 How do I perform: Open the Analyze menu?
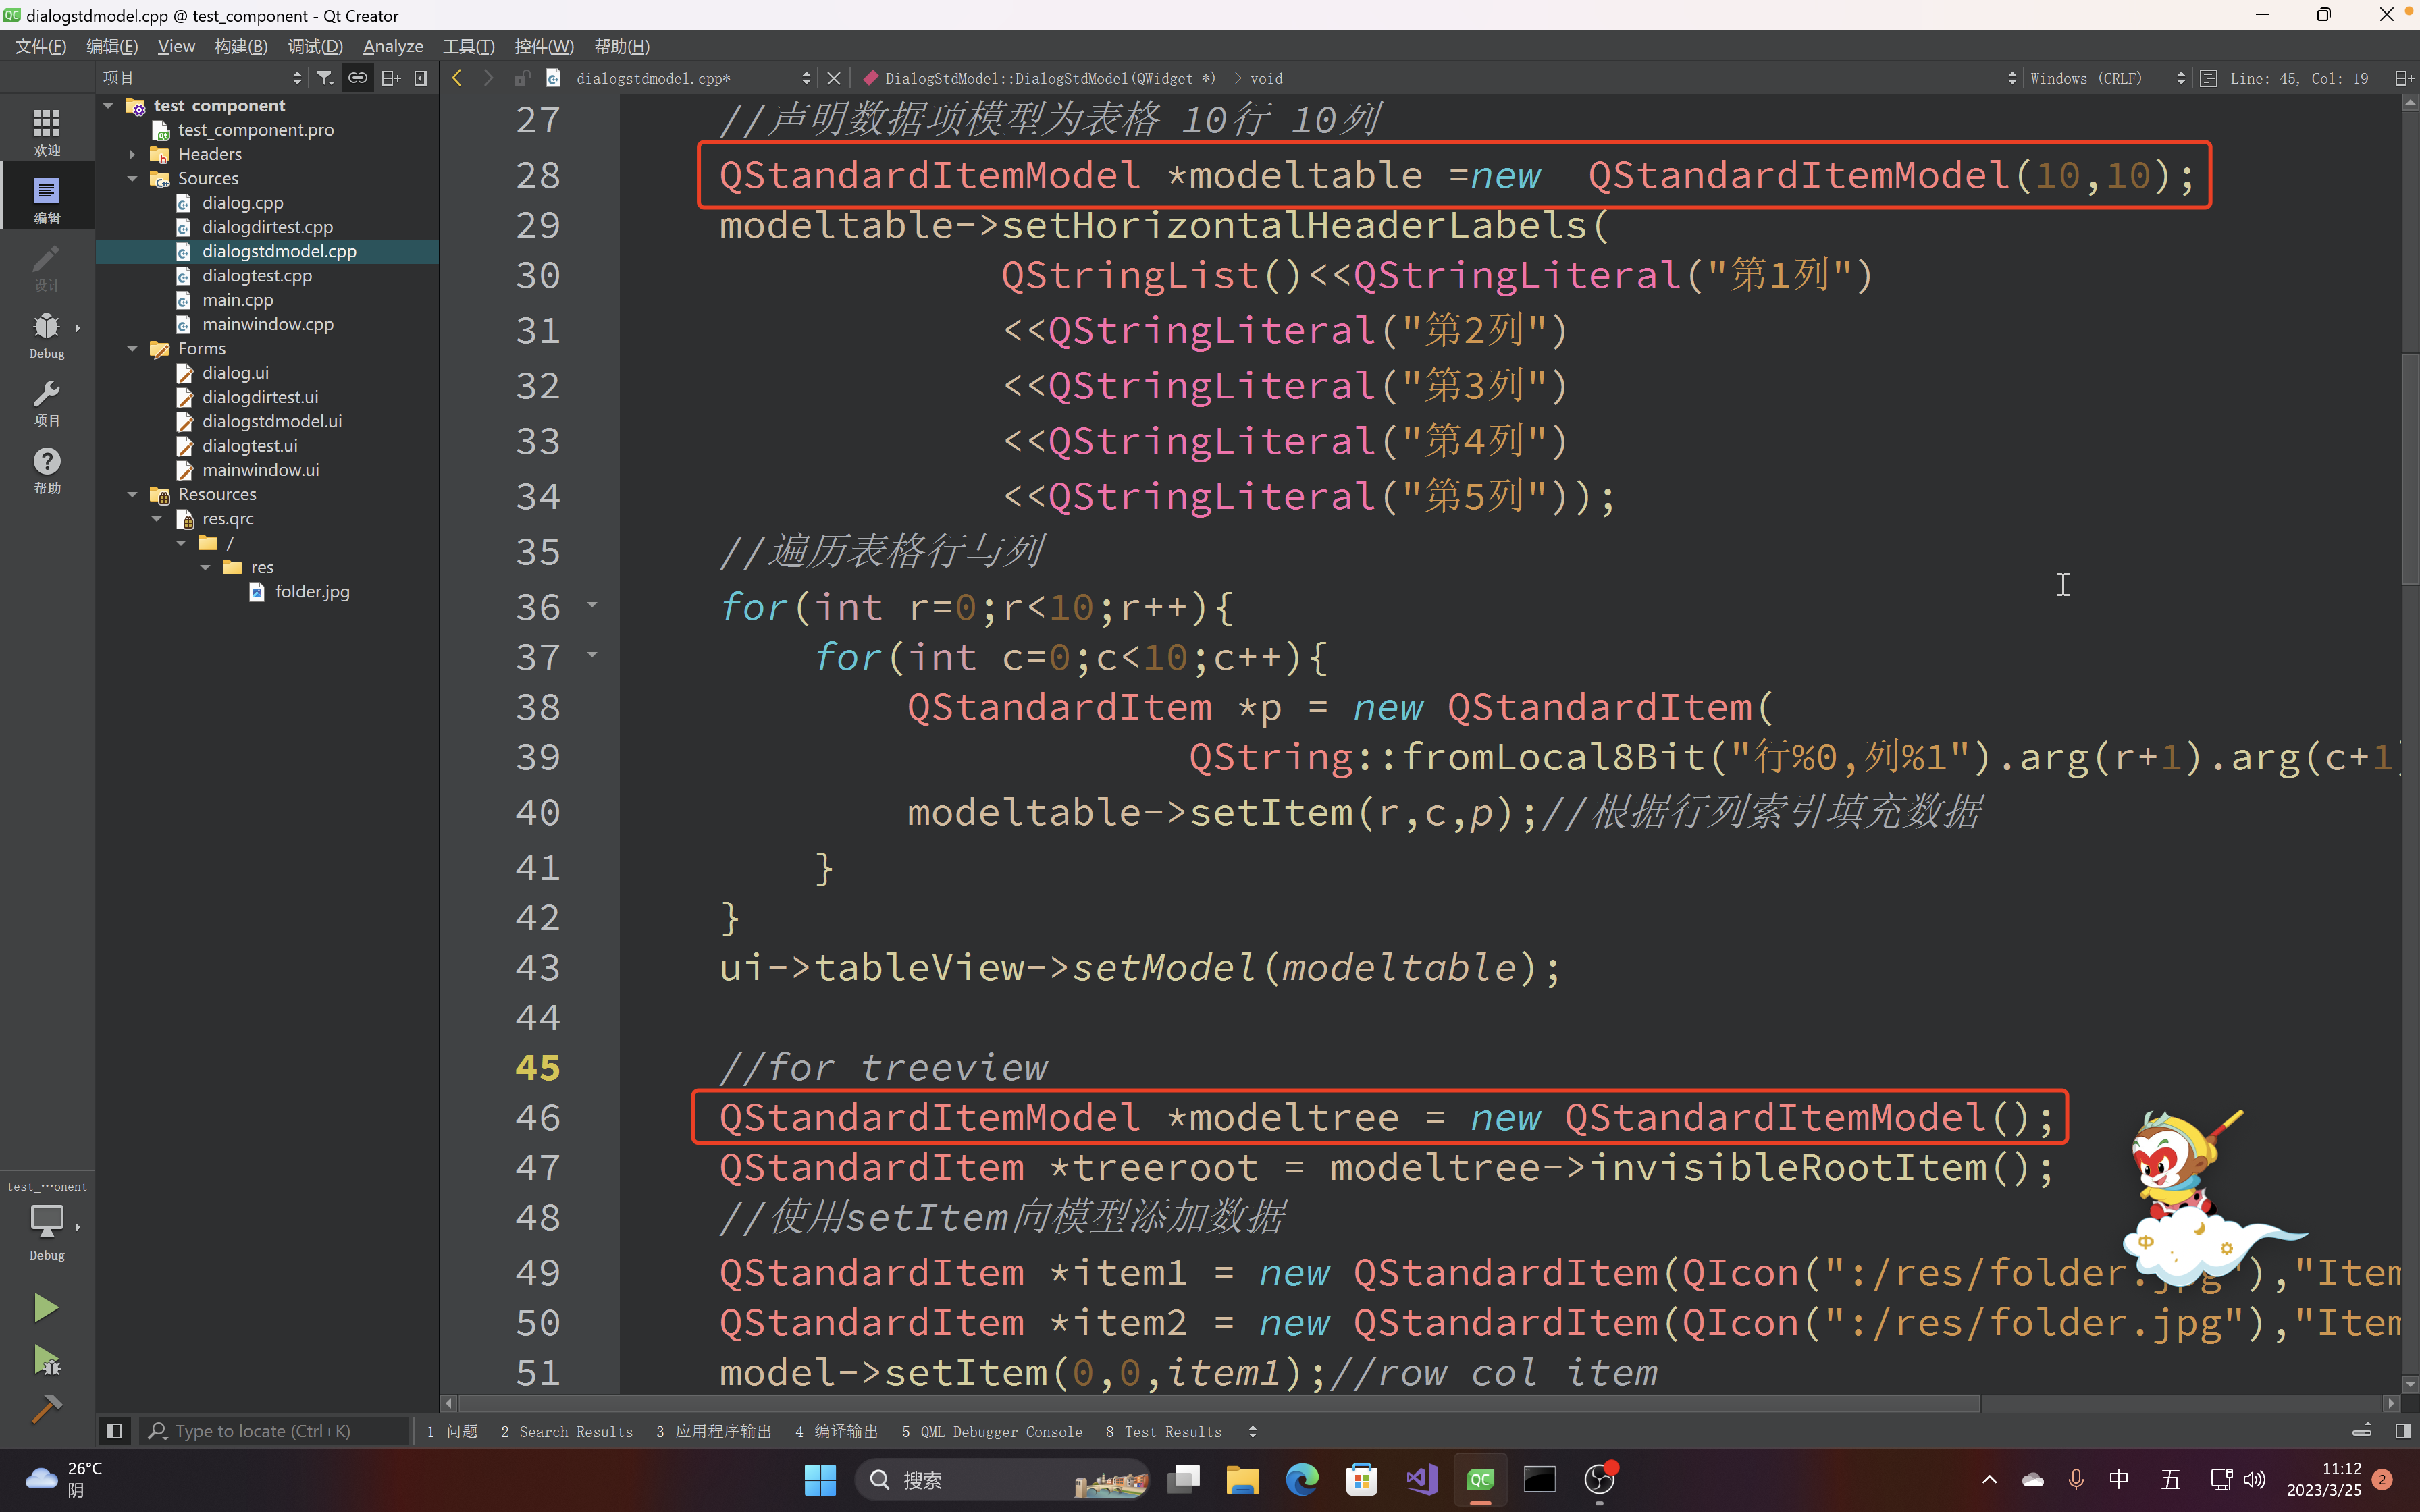[392, 46]
